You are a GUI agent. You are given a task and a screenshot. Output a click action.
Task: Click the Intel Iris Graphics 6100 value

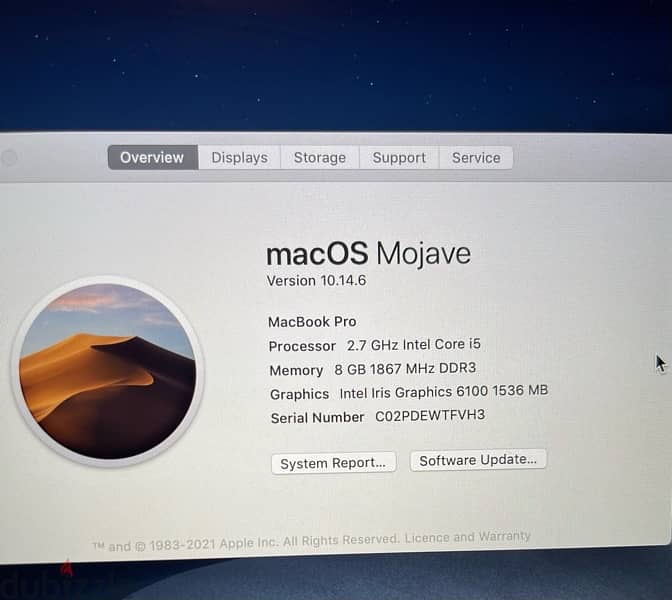pyautogui.click(x=443, y=393)
